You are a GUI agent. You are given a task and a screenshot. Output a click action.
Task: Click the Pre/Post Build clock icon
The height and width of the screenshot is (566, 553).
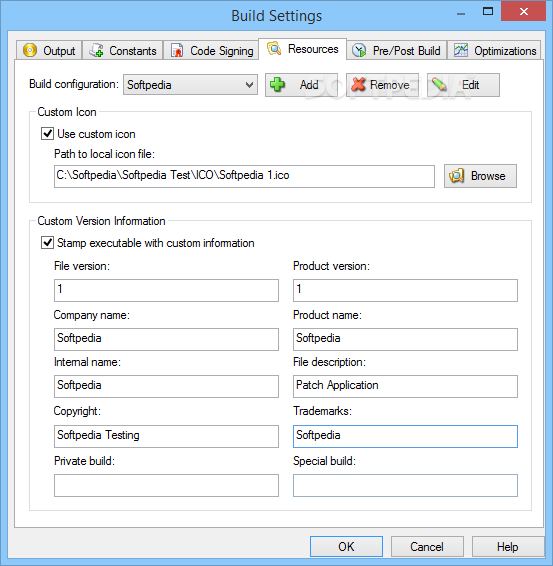click(359, 51)
